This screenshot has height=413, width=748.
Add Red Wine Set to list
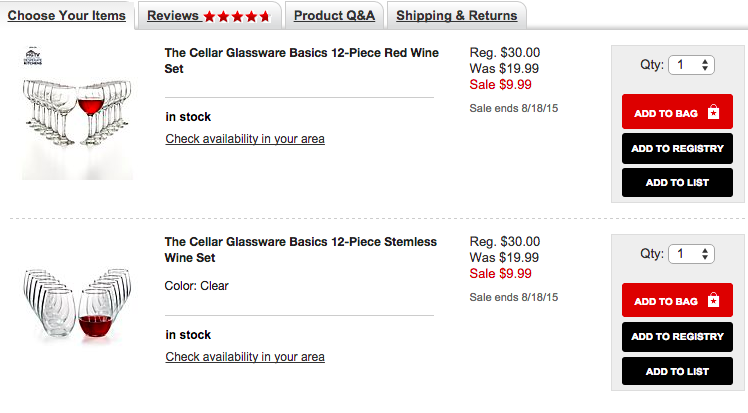pos(677,183)
